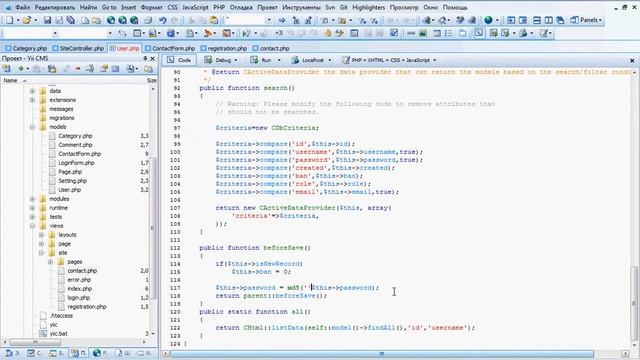Open the Panels dropdown
This screenshot has height=360, width=640.
586,20
